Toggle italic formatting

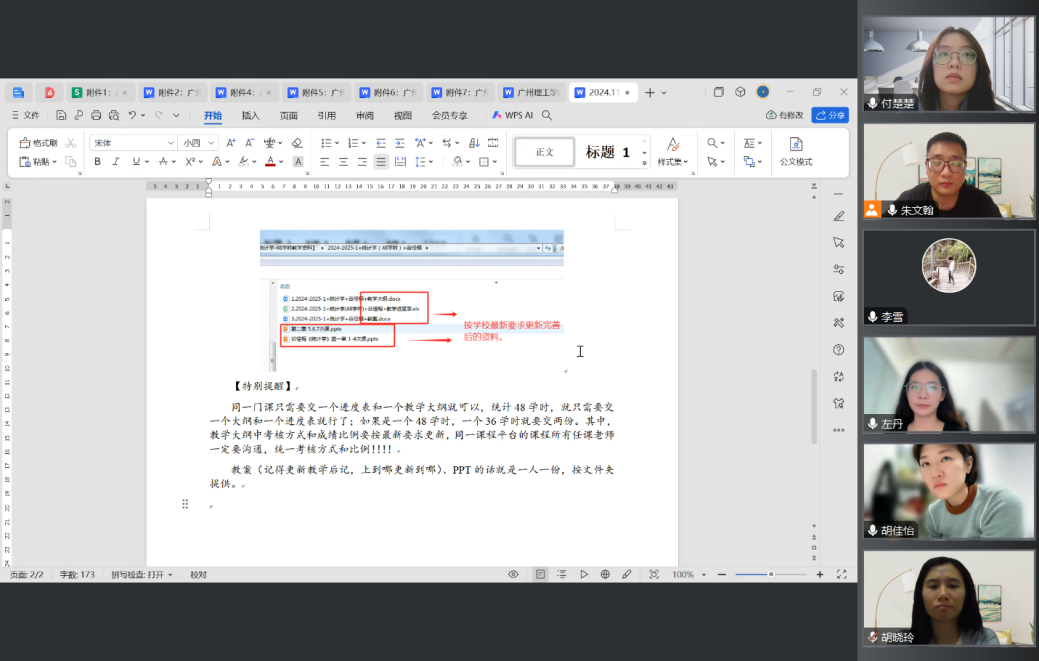click(x=115, y=162)
